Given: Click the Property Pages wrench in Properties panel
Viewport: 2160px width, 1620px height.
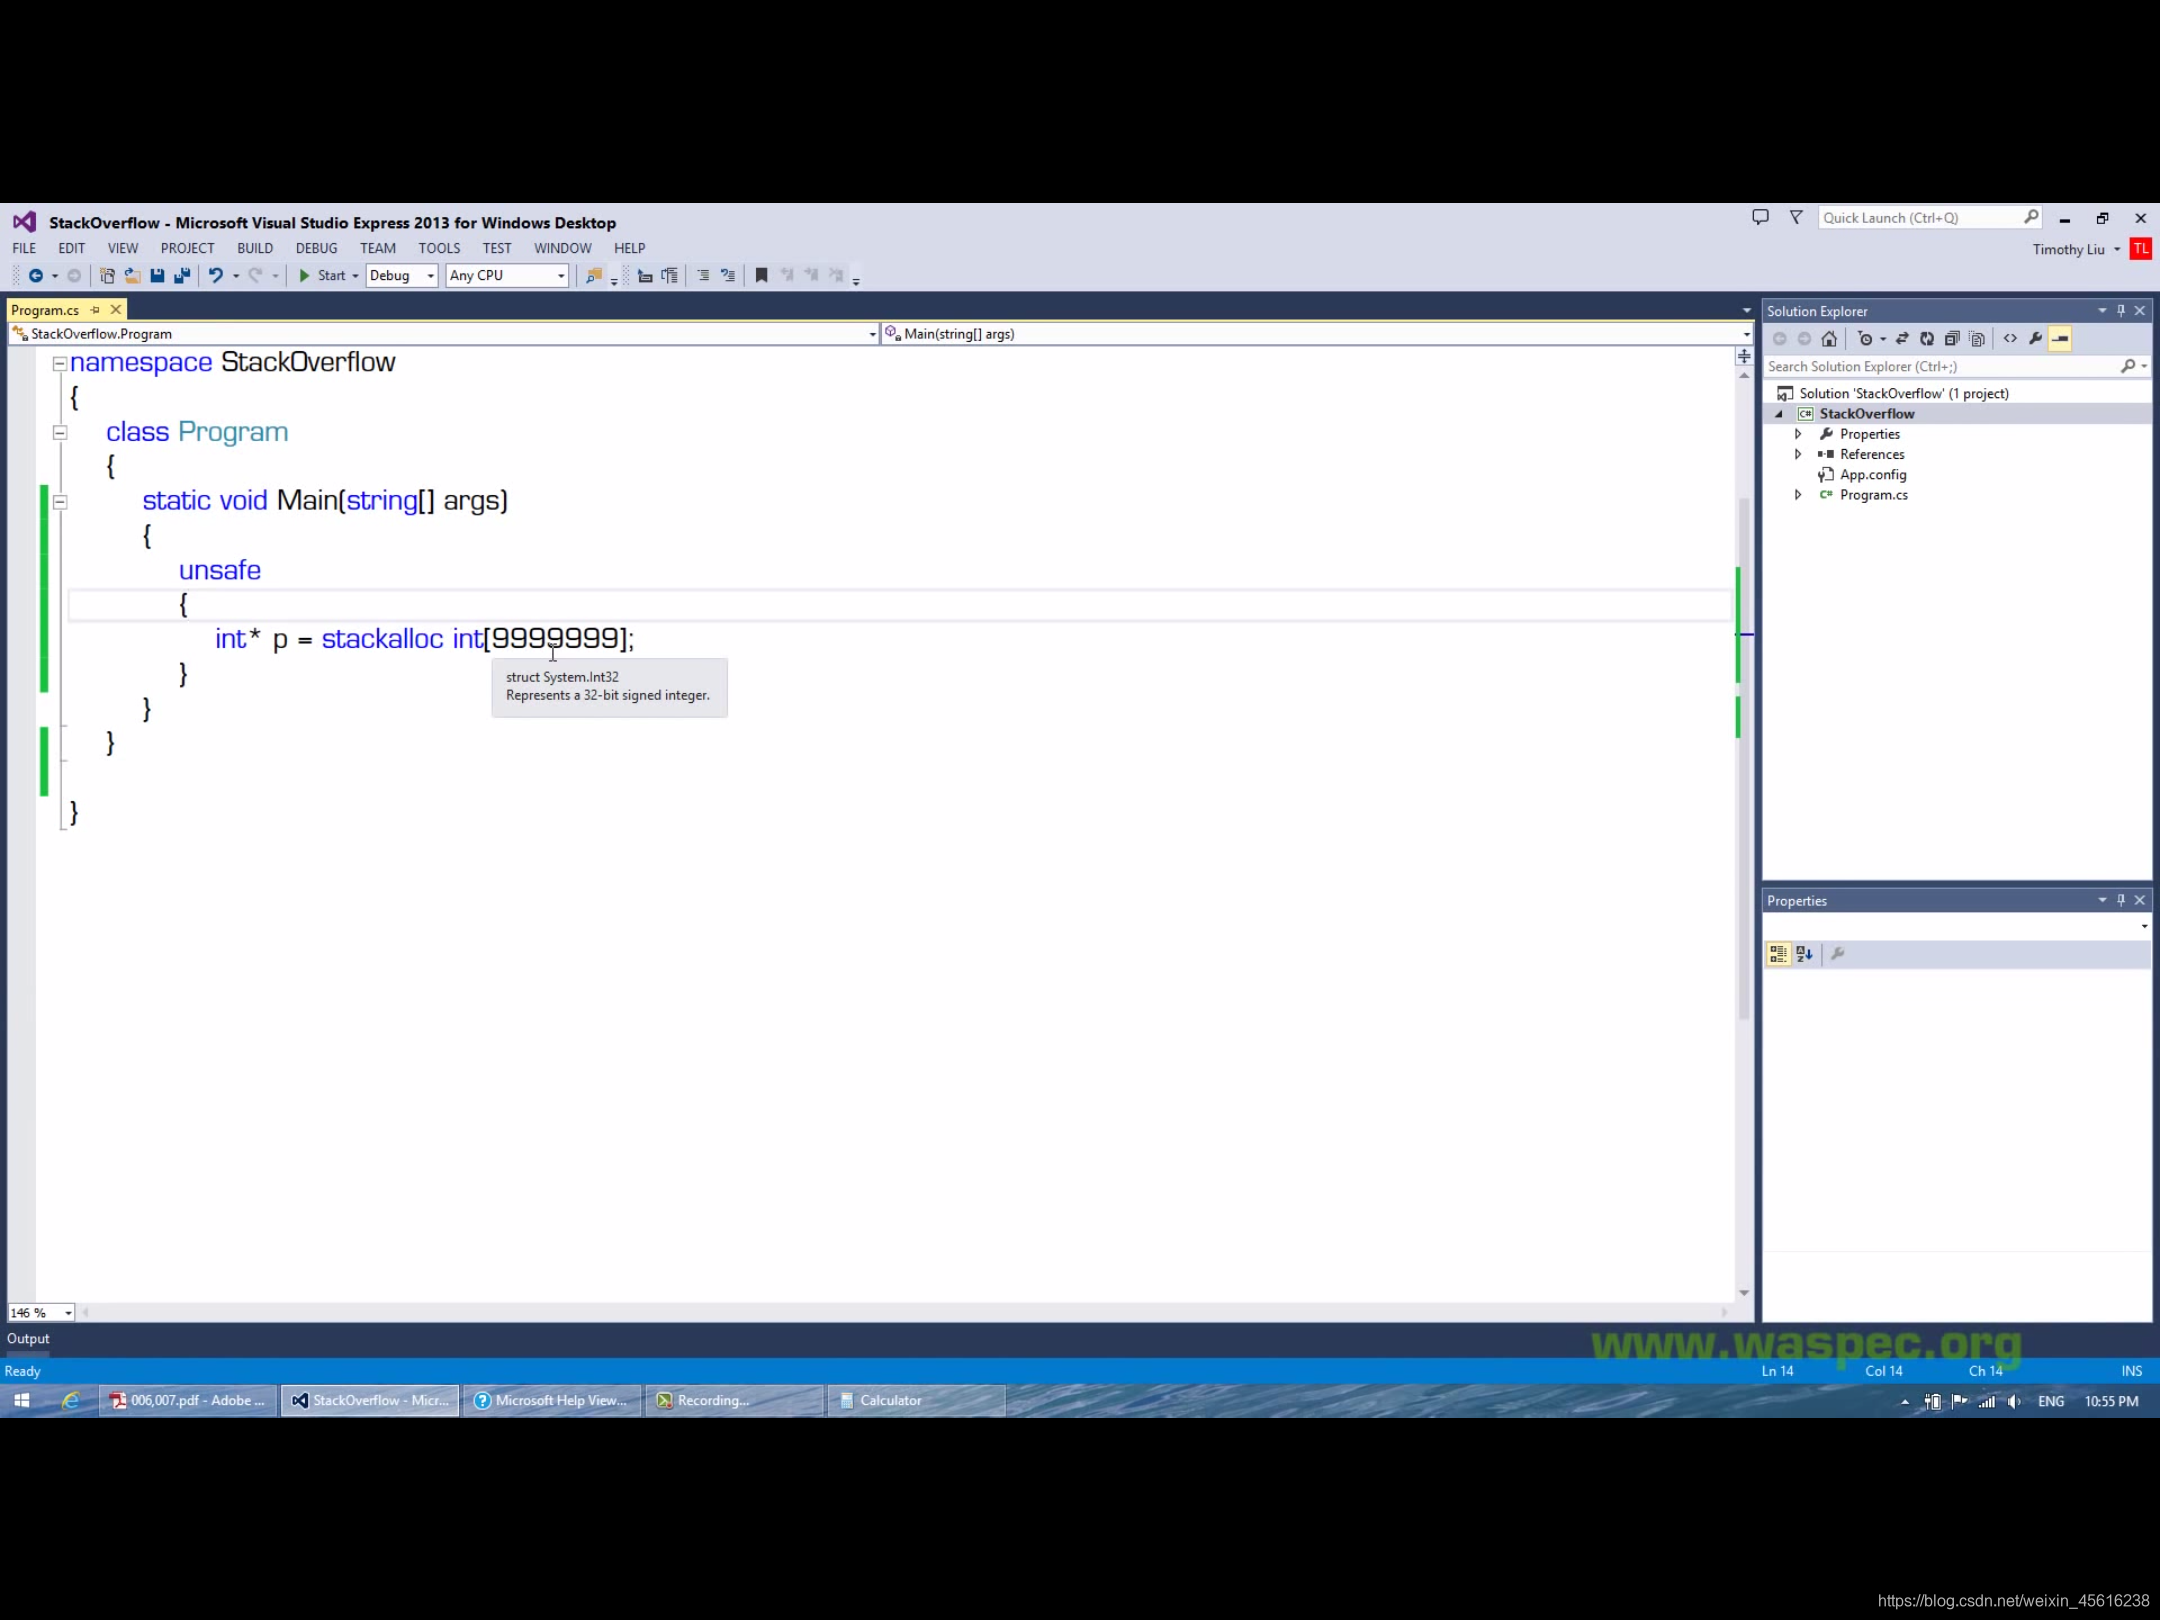Looking at the screenshot, I should click(x=1837, y=954).
